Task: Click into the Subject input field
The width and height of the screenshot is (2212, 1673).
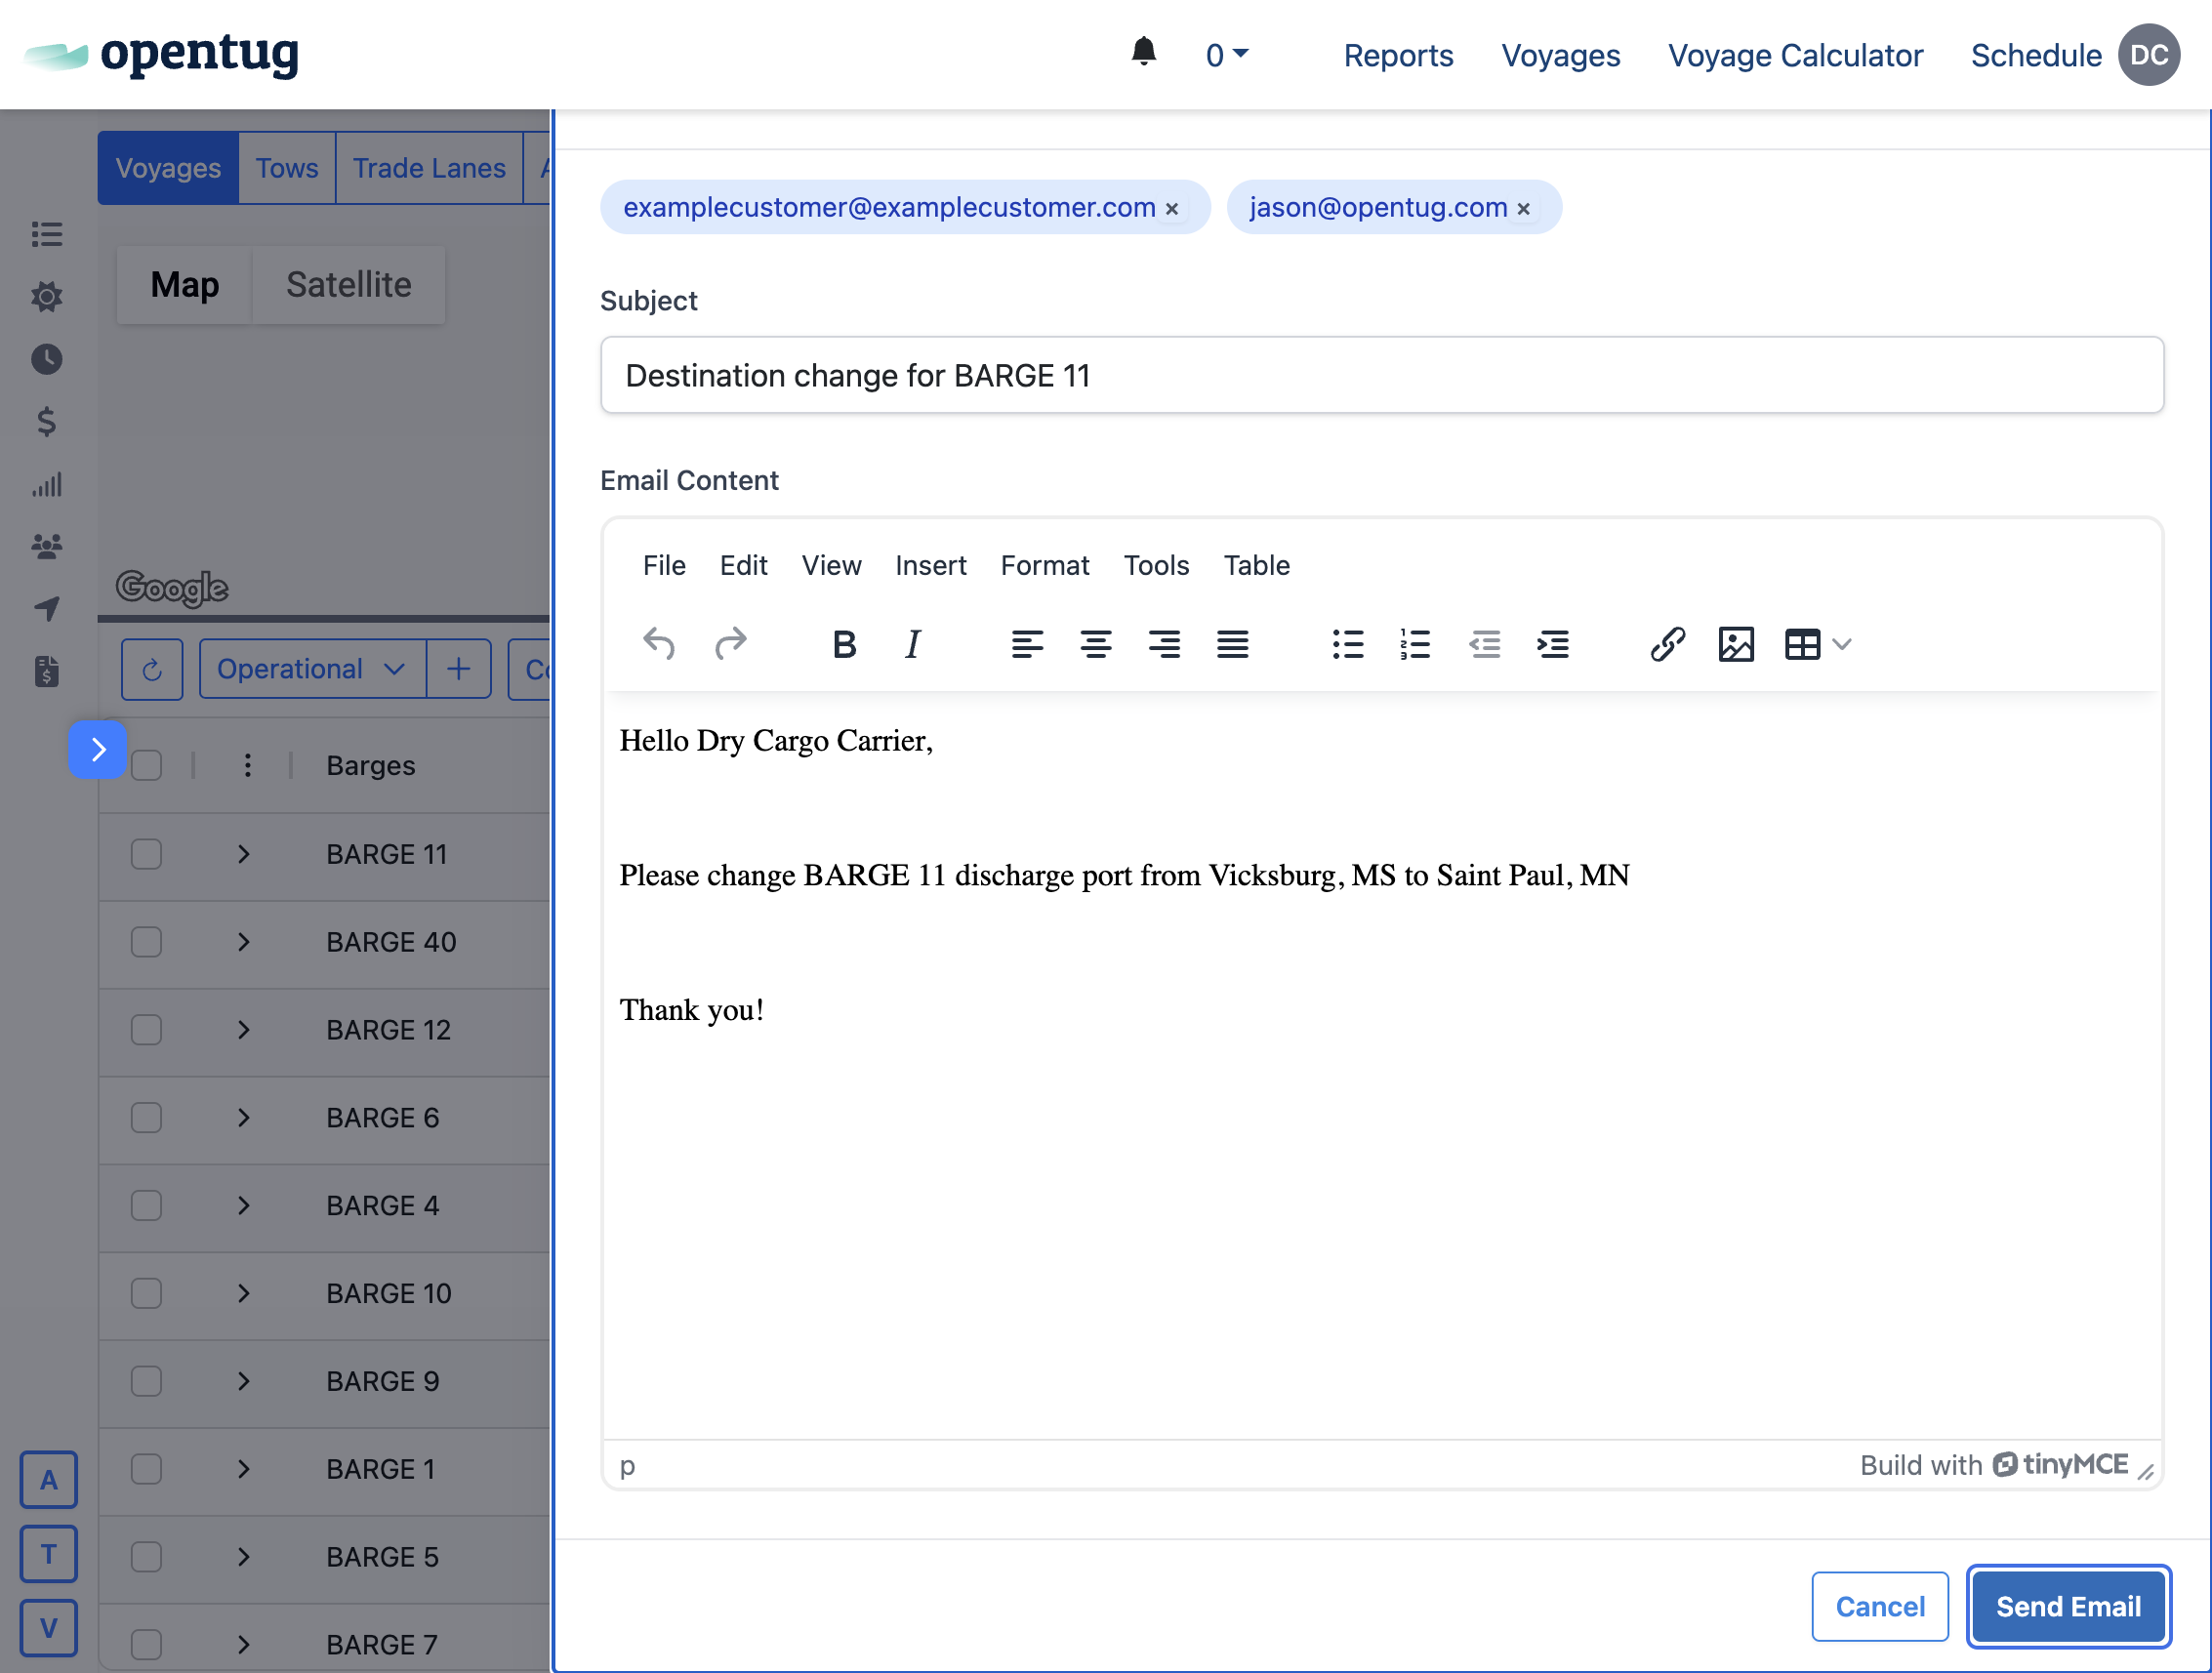Action: point(1381,375)
